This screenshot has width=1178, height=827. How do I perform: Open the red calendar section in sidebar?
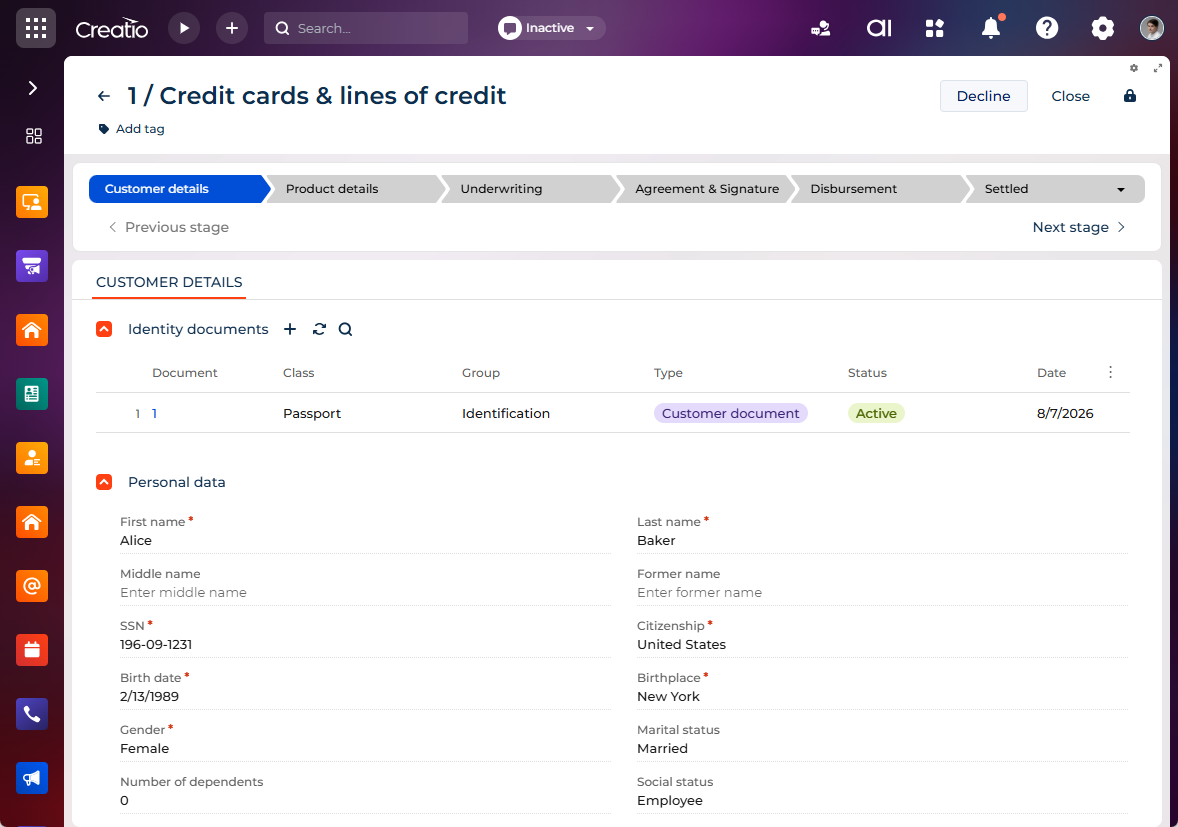pos(32,650)
